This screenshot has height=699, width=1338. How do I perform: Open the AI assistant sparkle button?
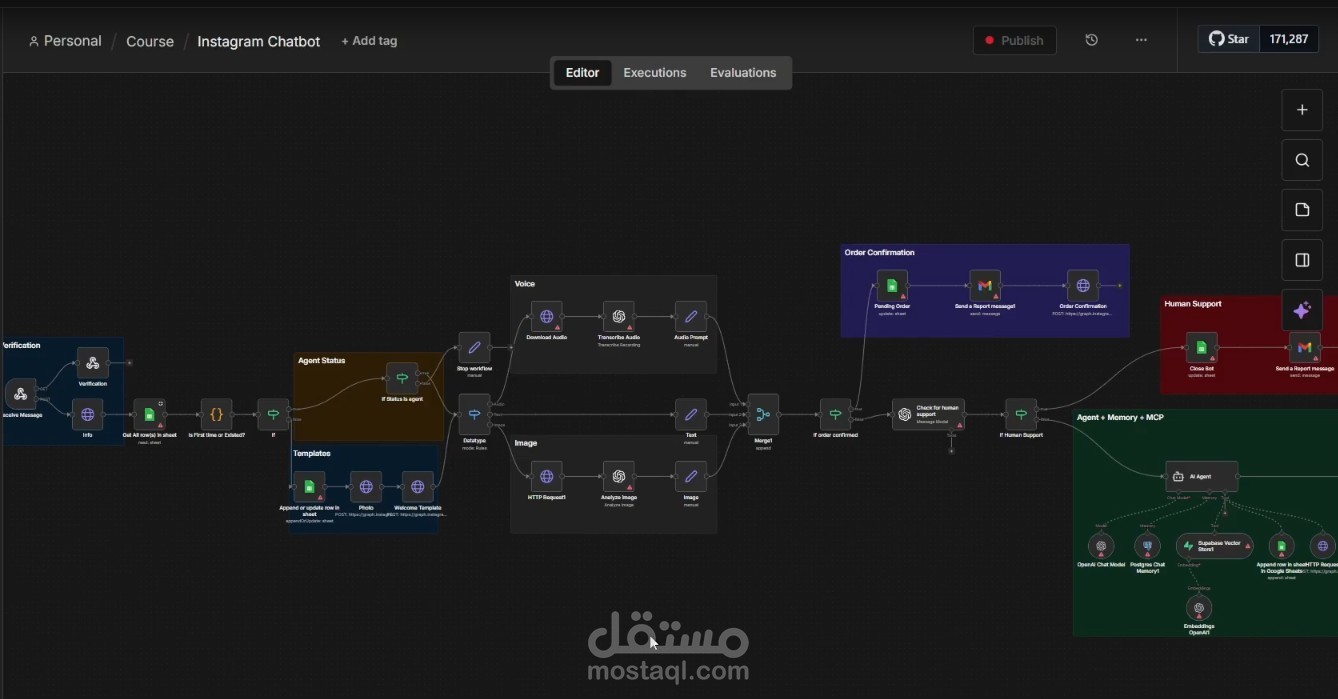point(1302,311)
